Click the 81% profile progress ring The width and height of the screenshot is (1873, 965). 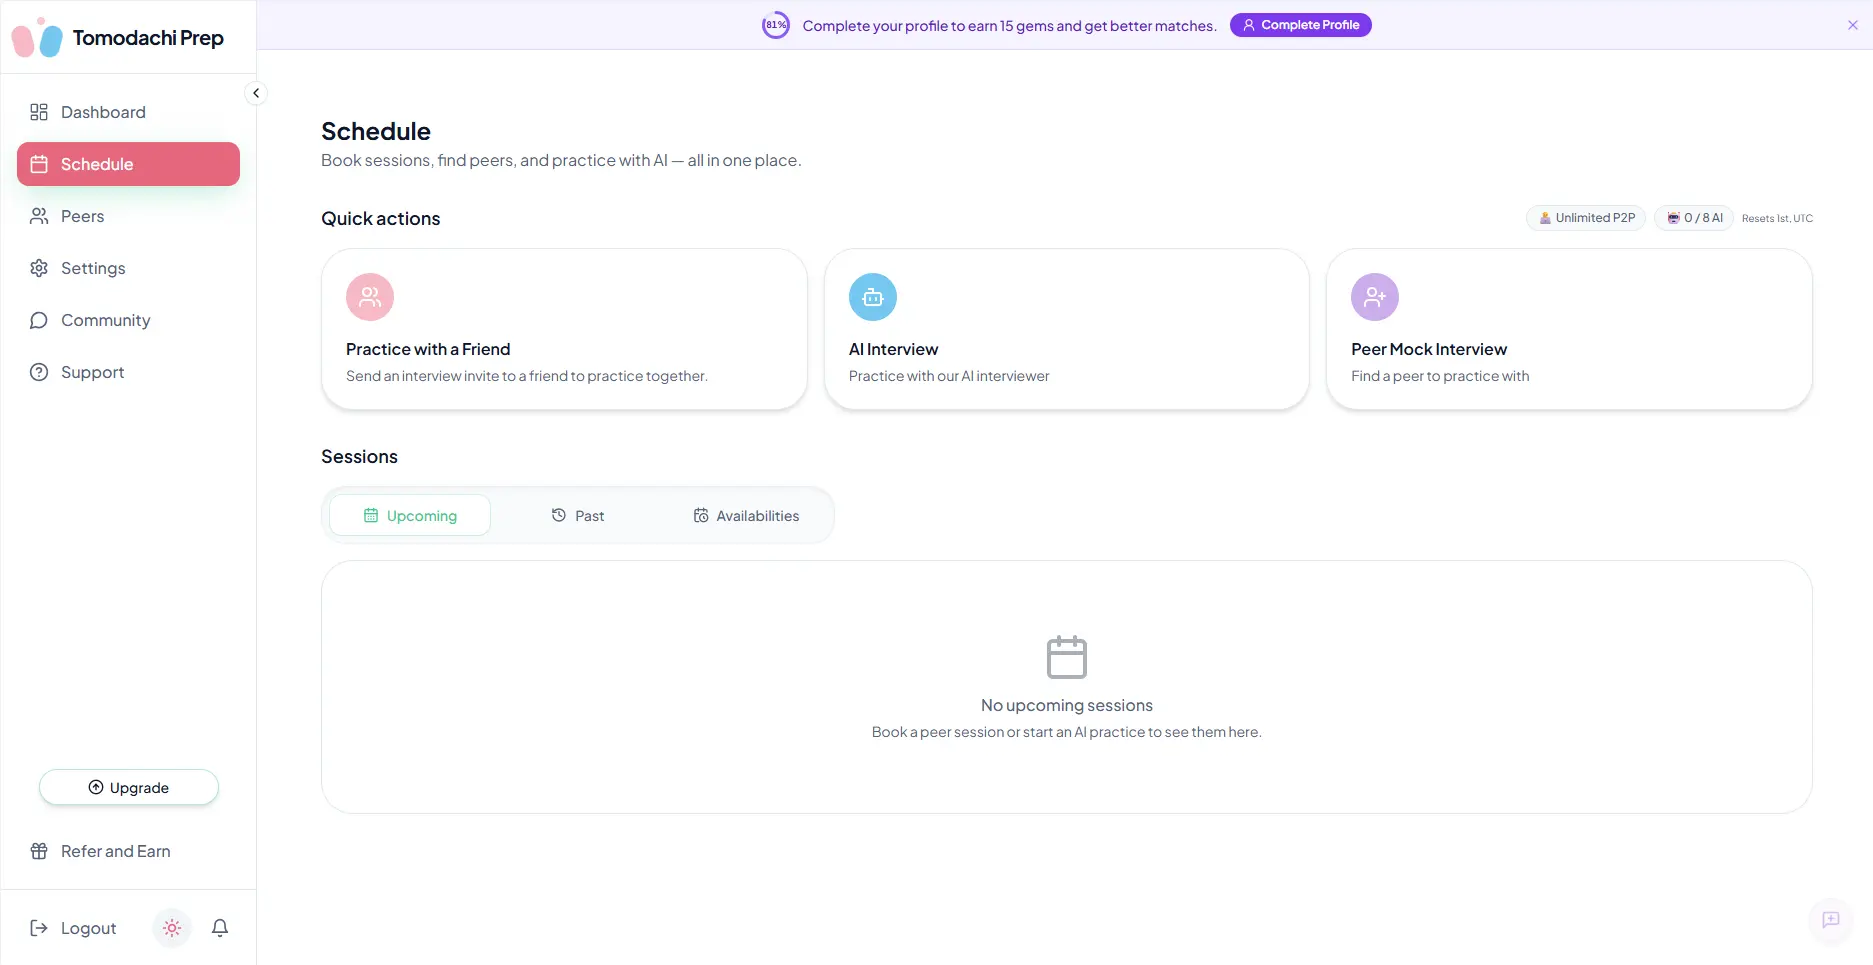point(776,25)
